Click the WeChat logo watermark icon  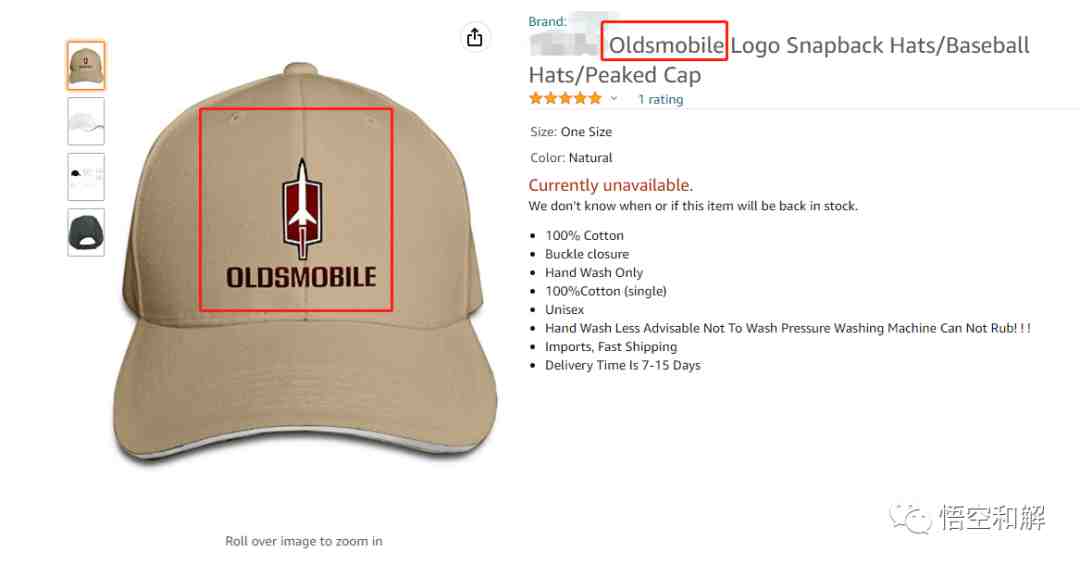(x=910, y=518)
